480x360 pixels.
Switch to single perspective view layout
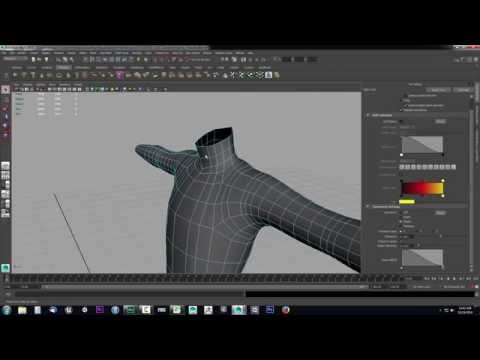(x=6, y=165)
